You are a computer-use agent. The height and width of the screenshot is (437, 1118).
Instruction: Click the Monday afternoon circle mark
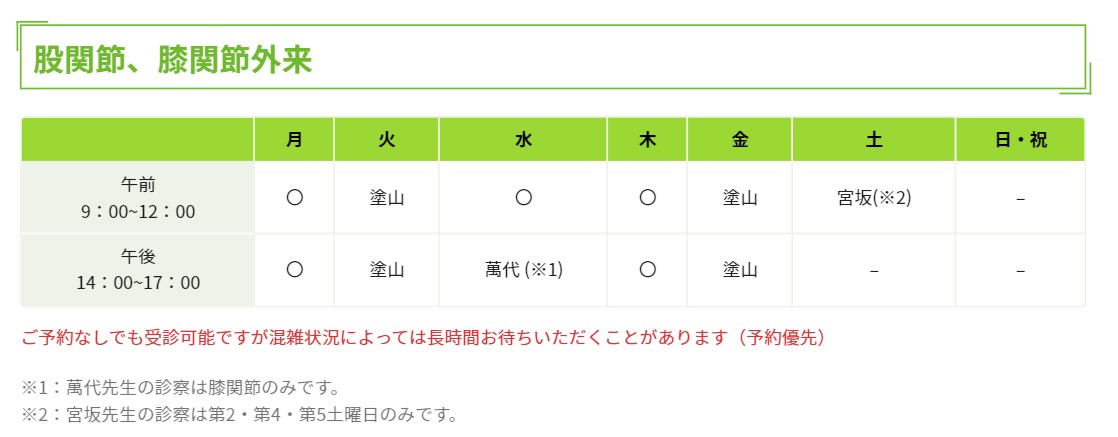pos(294,269)
